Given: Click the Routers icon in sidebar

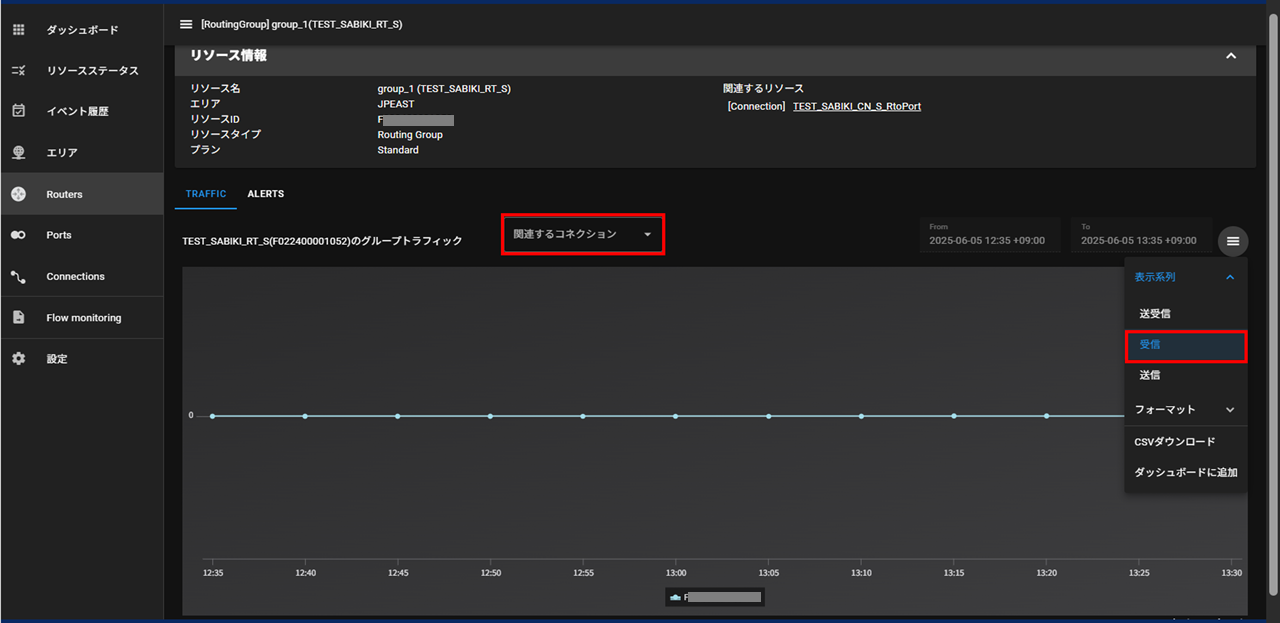Looking at the screenshot, I should (x=18, y=194).
